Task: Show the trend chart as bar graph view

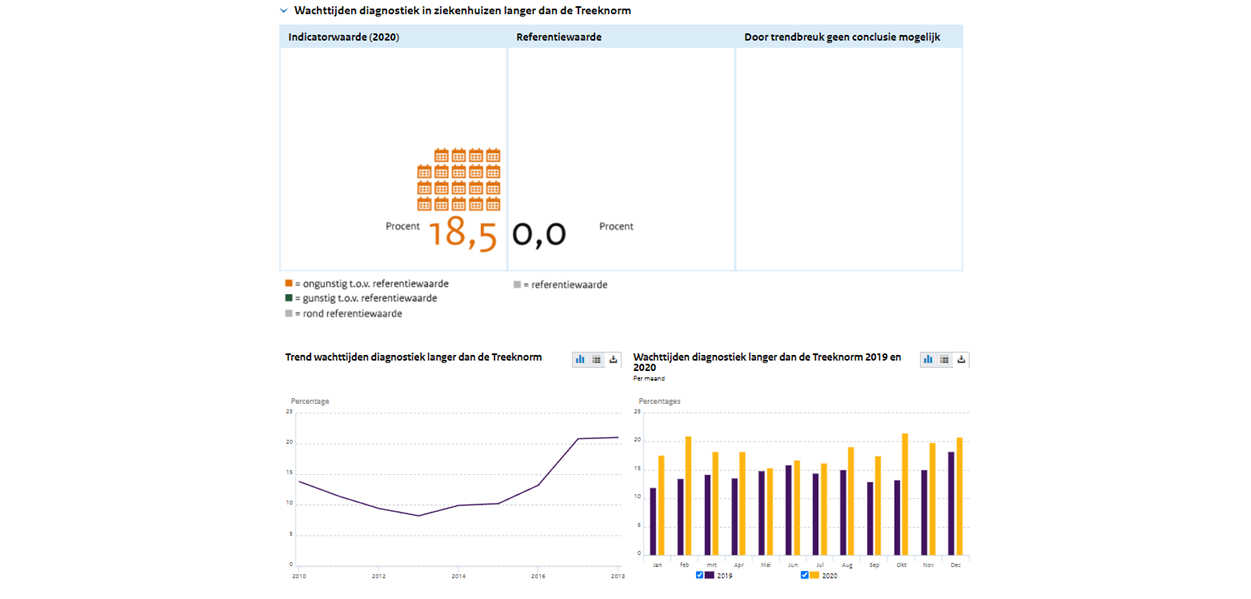Action: click(580, 359)
